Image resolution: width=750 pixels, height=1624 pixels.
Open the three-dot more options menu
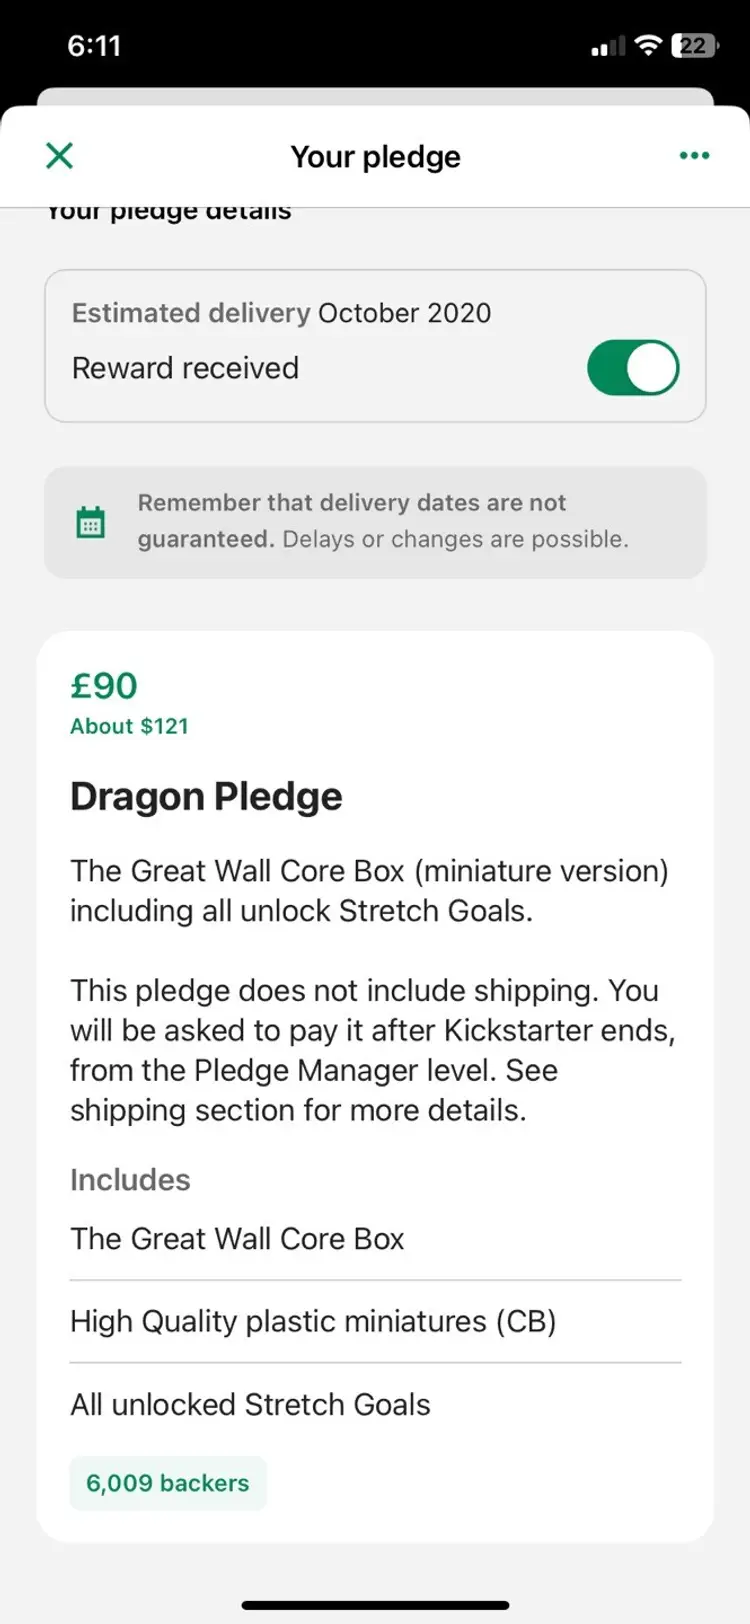point(694,156)
